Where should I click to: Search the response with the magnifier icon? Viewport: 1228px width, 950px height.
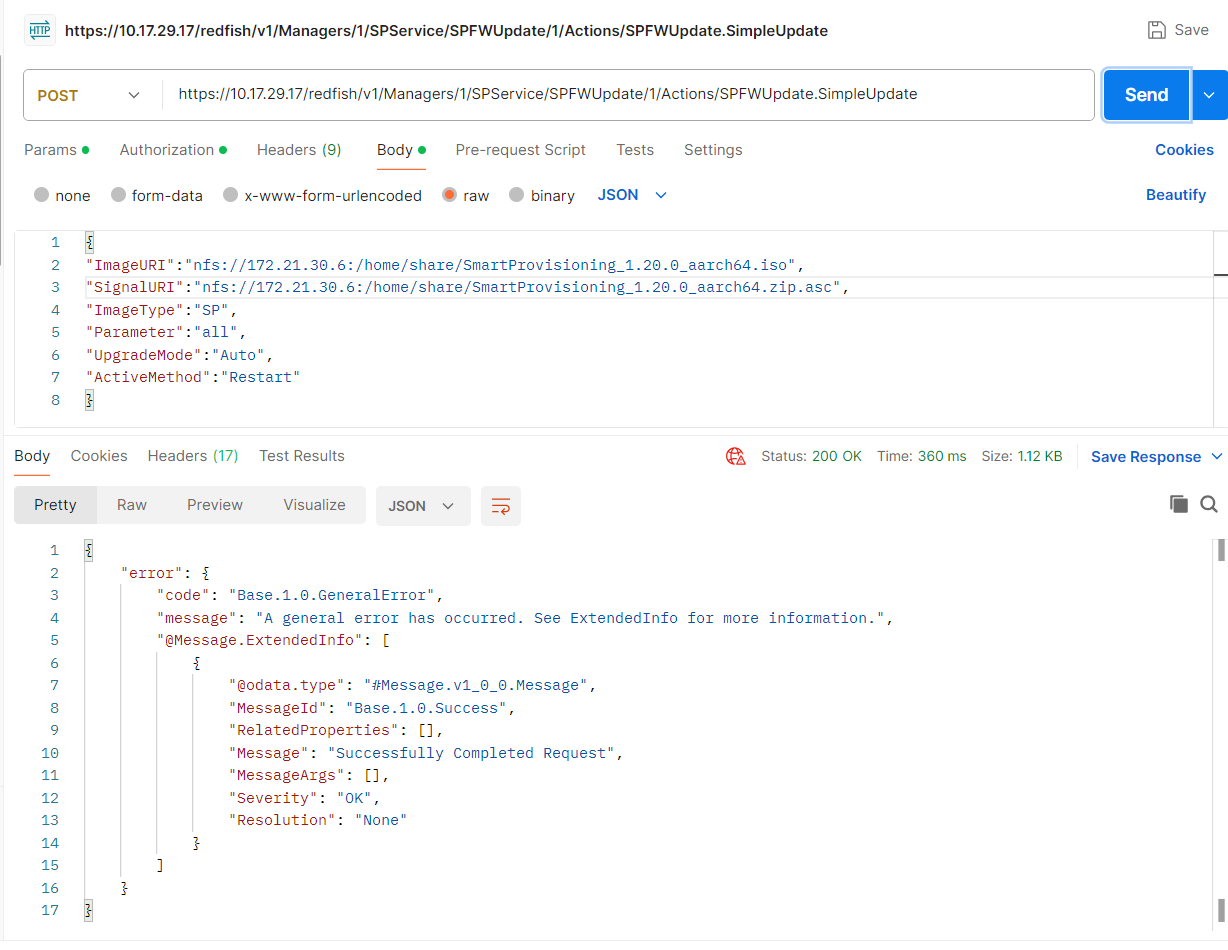tap(1208, 504)
